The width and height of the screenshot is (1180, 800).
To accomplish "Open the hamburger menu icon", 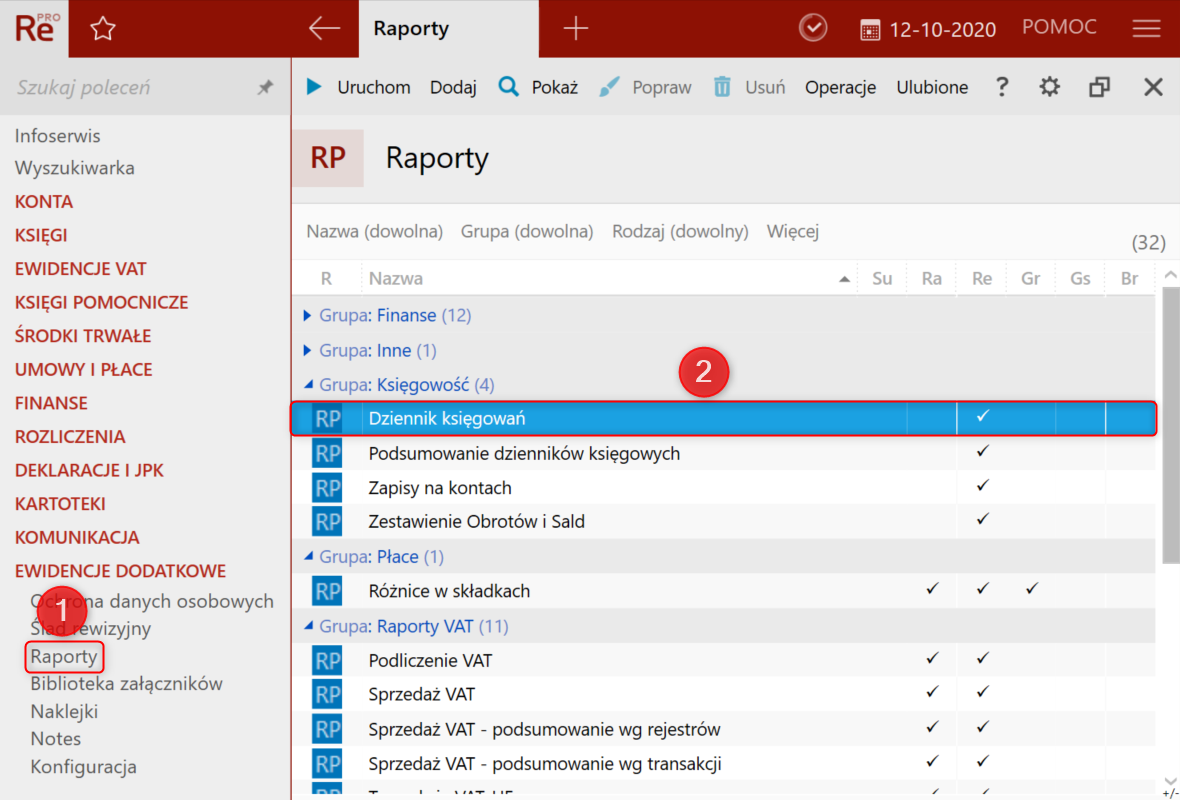I will click(x=1146, y=29).
